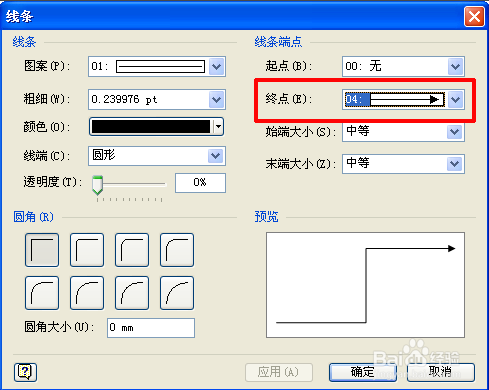Click the line preview box
Screen dimensions: 489x390
365,285
